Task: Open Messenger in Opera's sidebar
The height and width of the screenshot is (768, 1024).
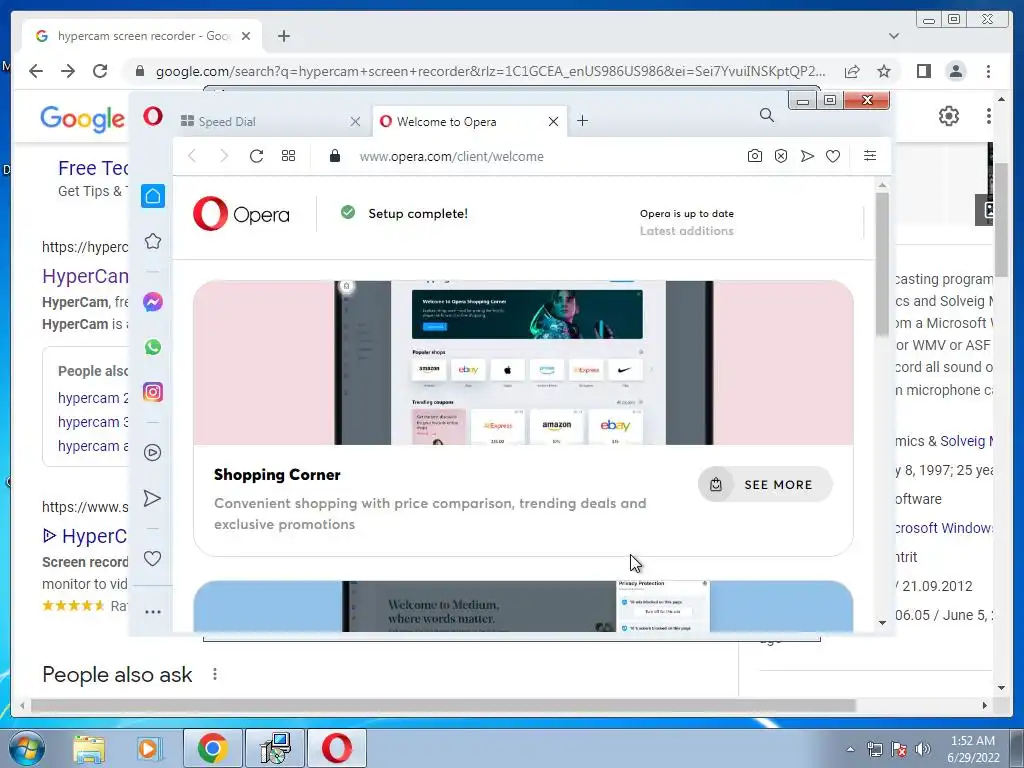Action: pos(153,302)
